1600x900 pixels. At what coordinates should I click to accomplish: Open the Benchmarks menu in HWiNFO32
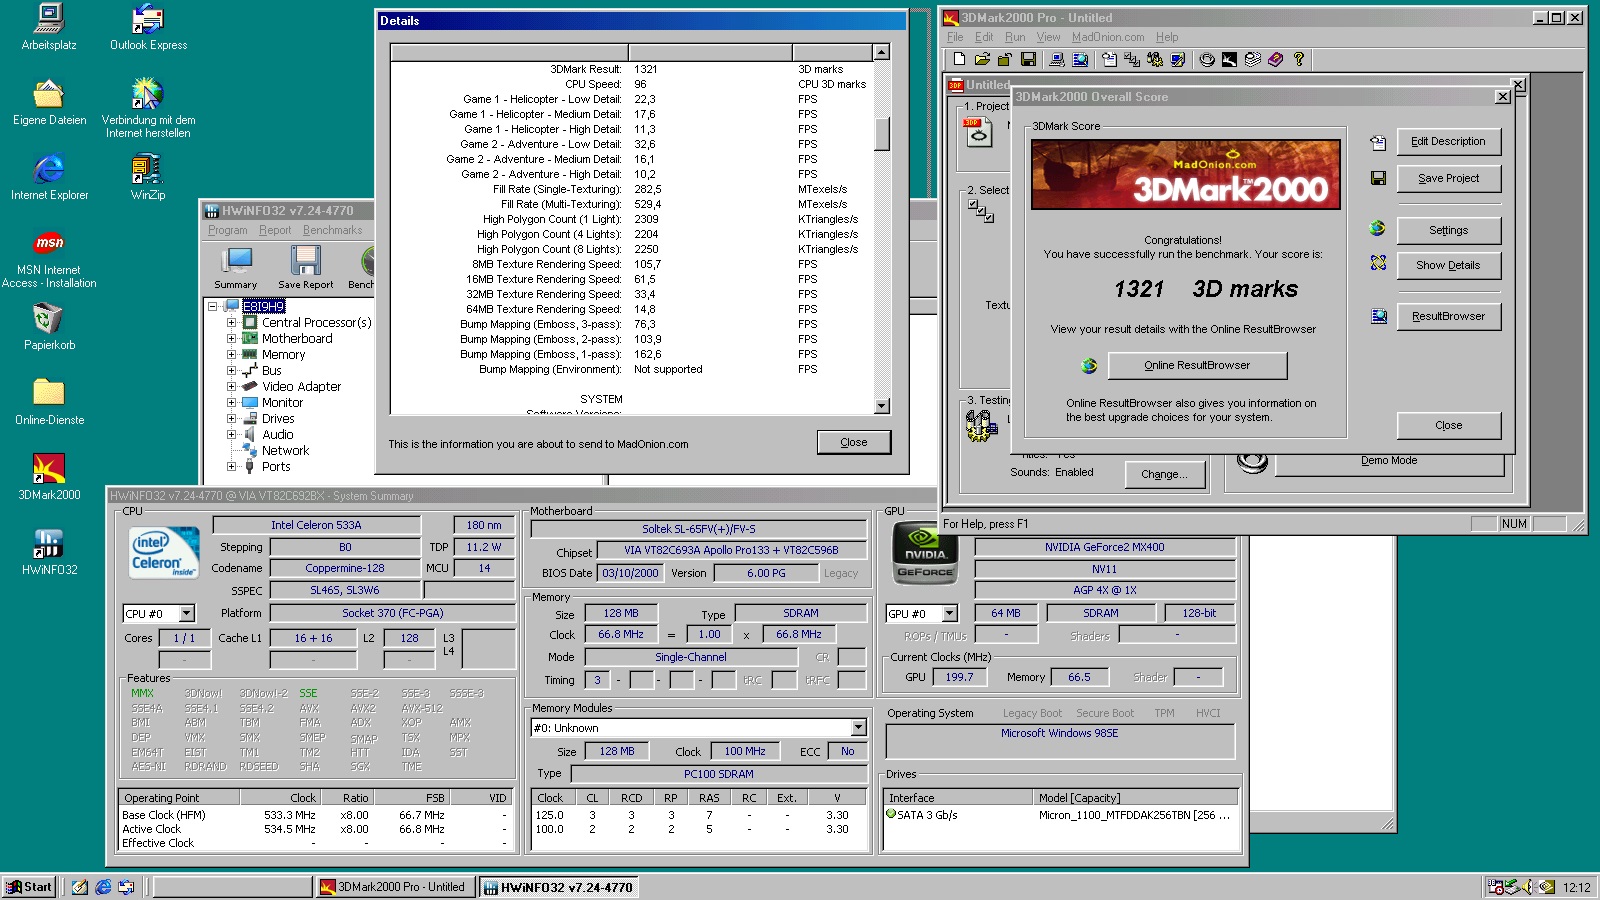click(333, 230)
